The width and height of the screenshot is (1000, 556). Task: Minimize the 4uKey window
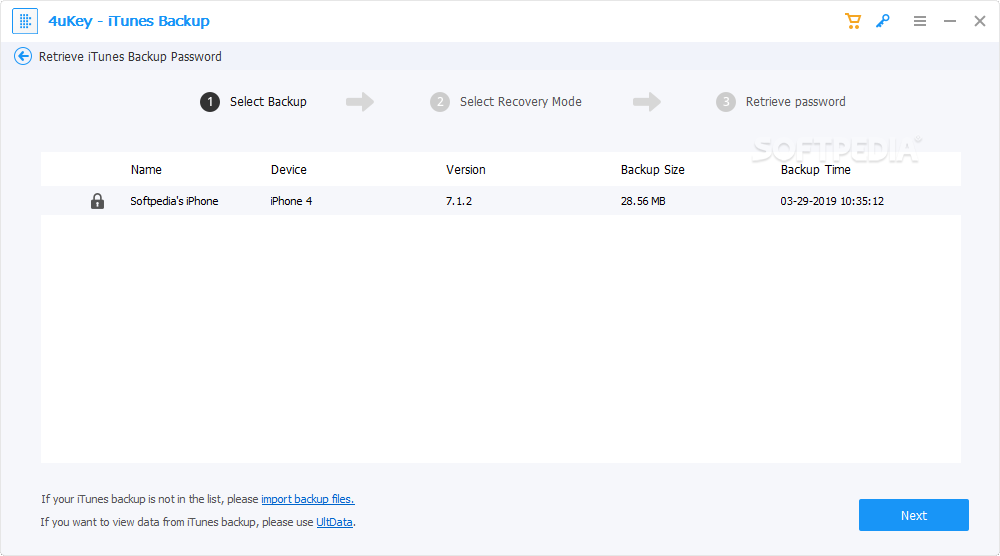coord(950,21)
